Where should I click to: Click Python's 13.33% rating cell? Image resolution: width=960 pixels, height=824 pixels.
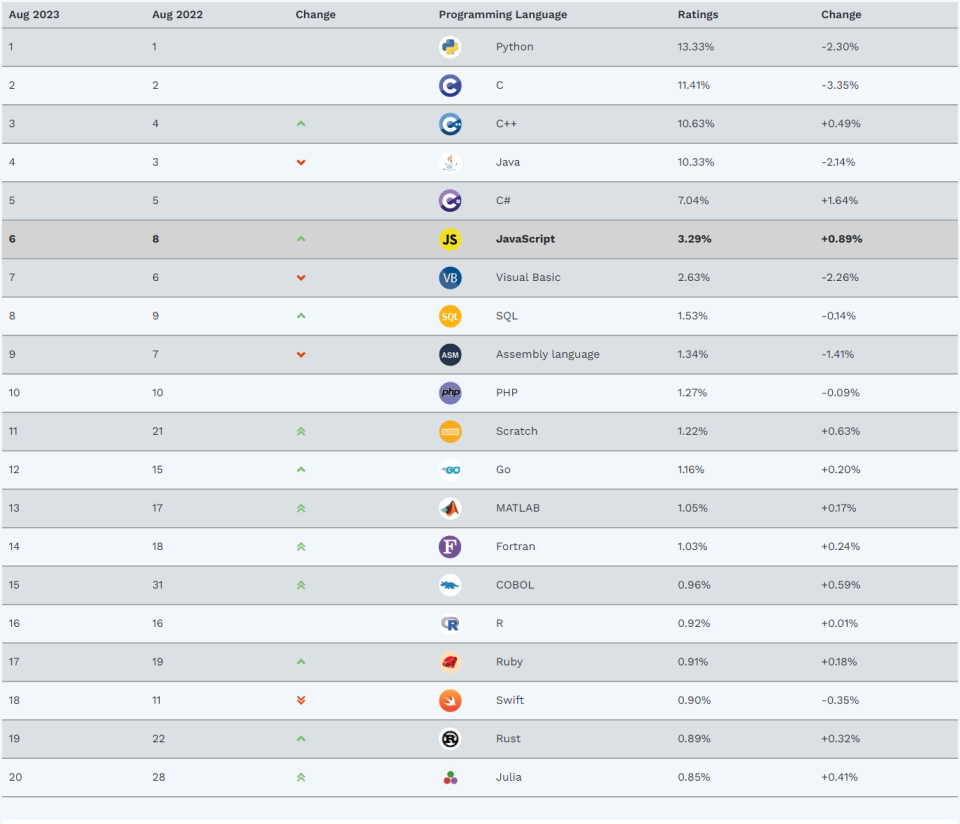point(694,47)
